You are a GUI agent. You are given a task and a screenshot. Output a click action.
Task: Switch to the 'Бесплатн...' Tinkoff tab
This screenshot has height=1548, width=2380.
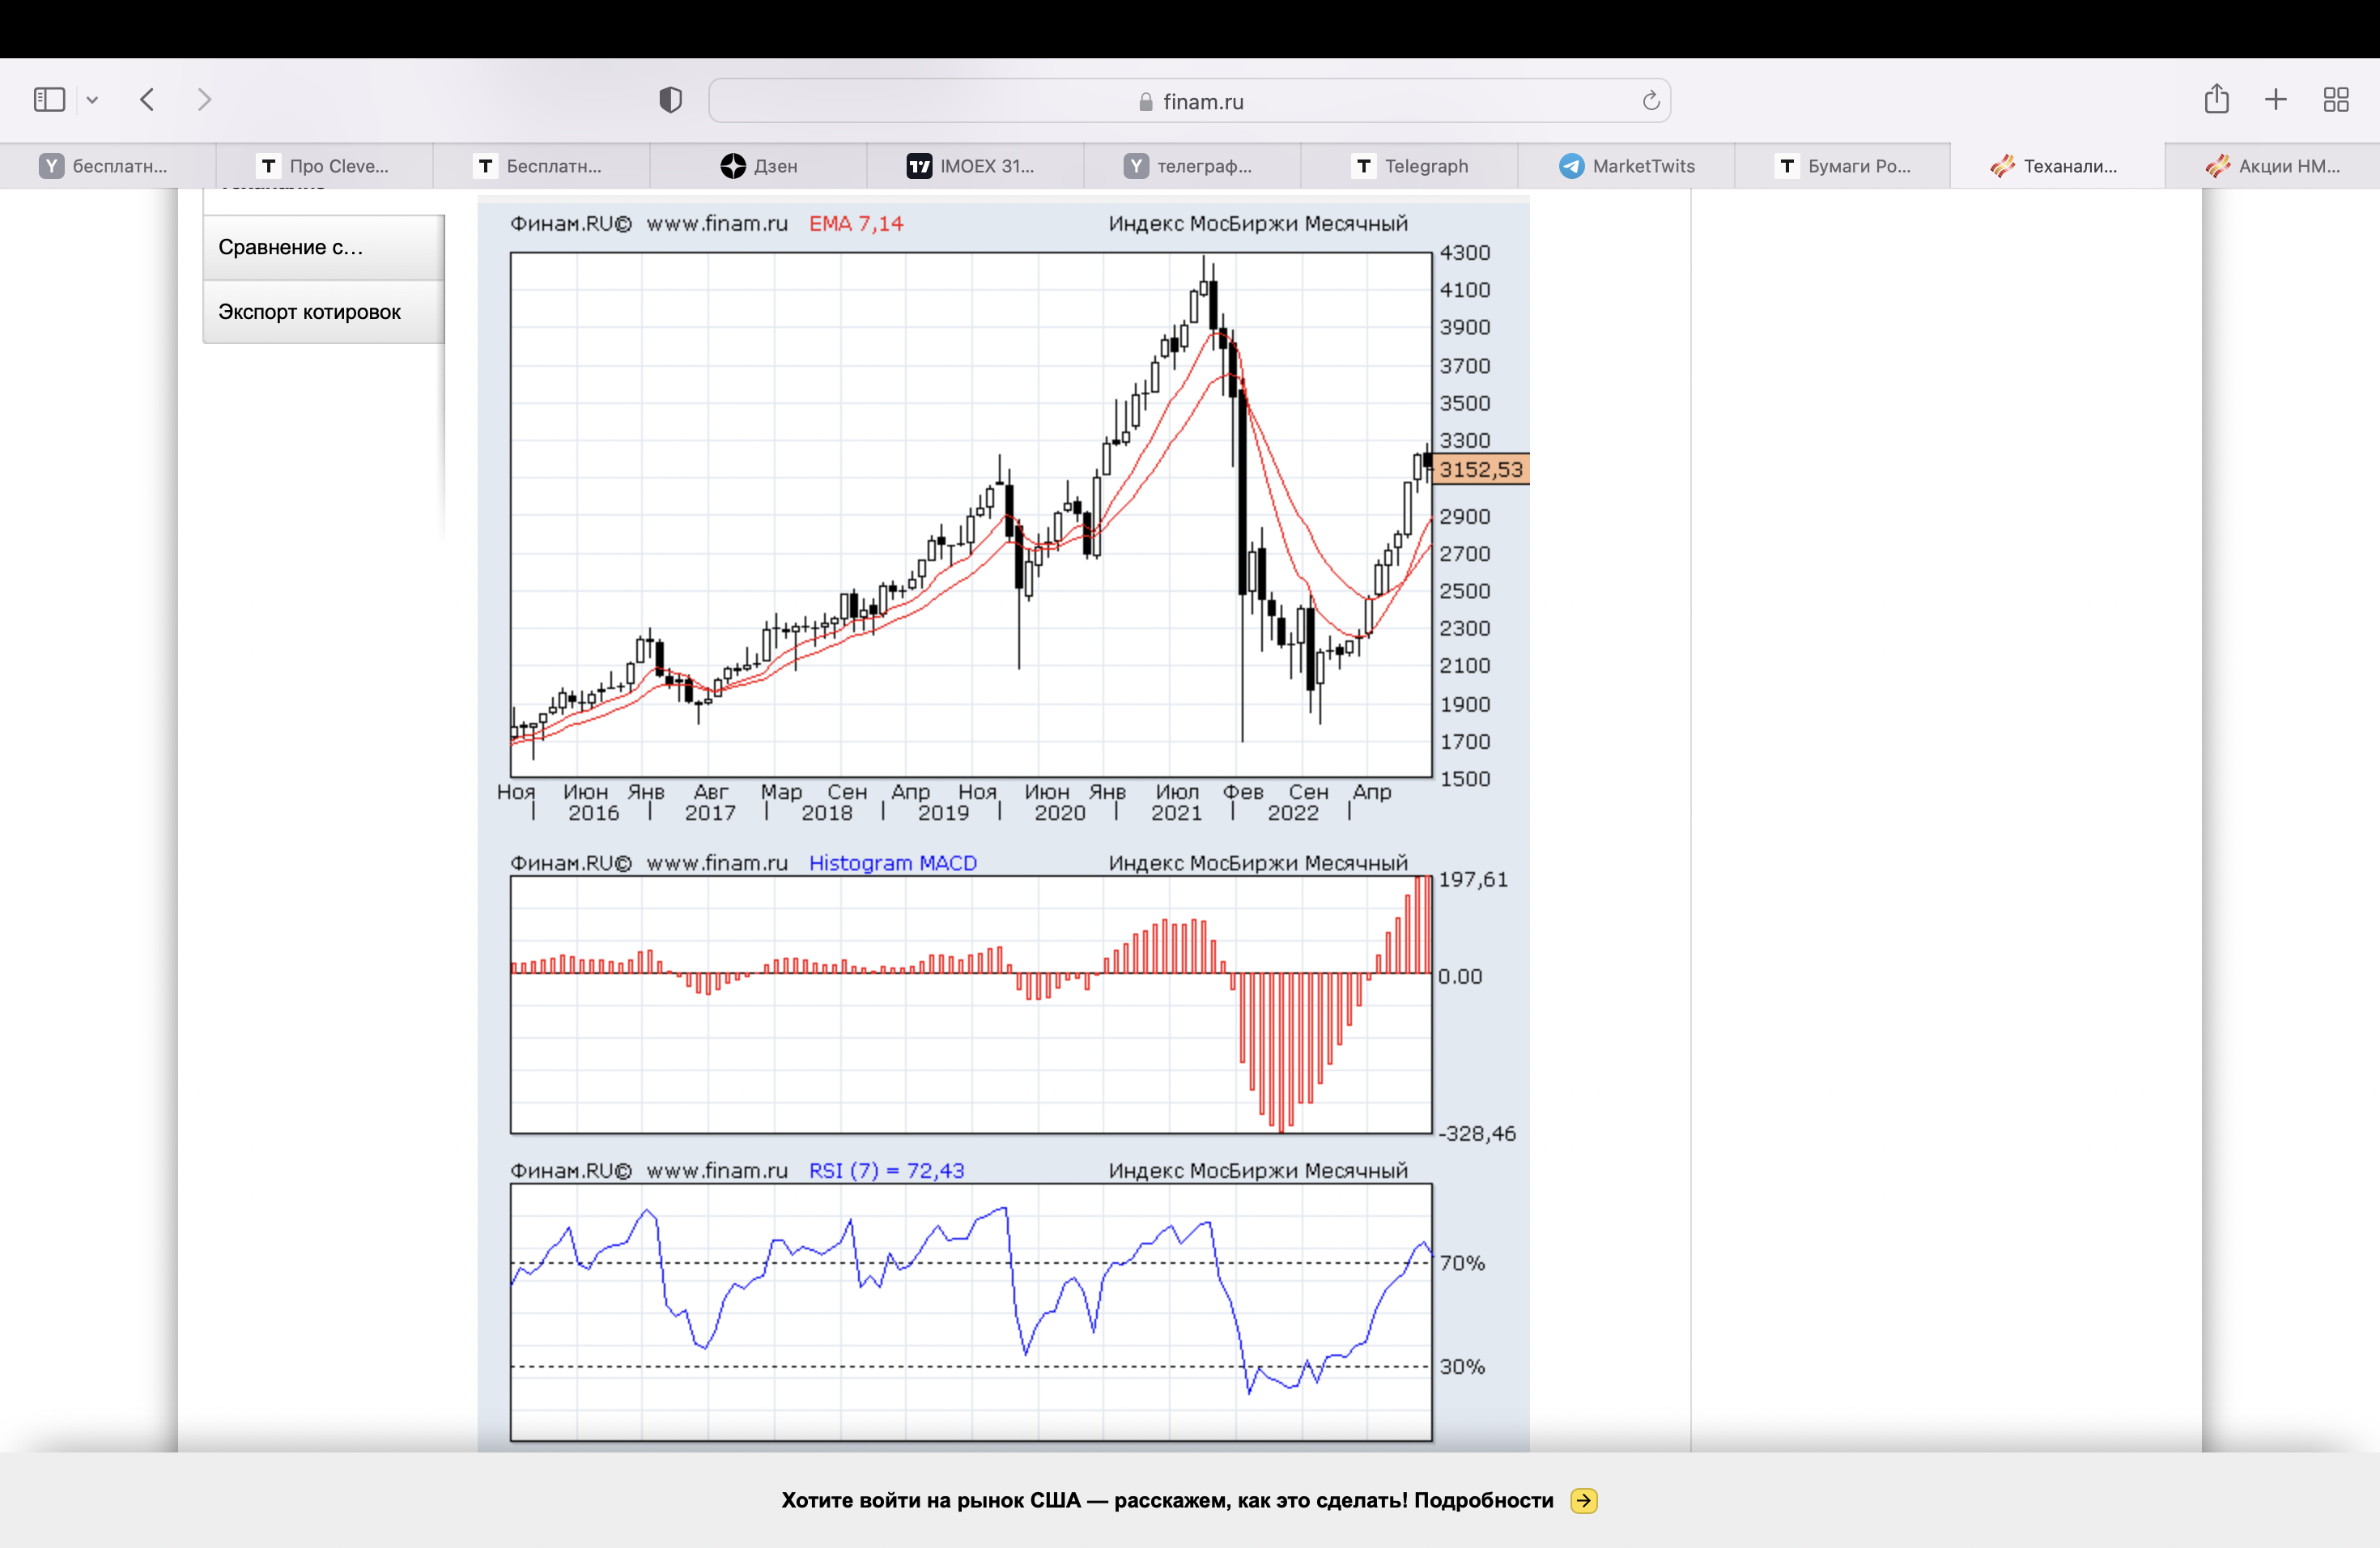pyautogui.click(x=542, y=166)
